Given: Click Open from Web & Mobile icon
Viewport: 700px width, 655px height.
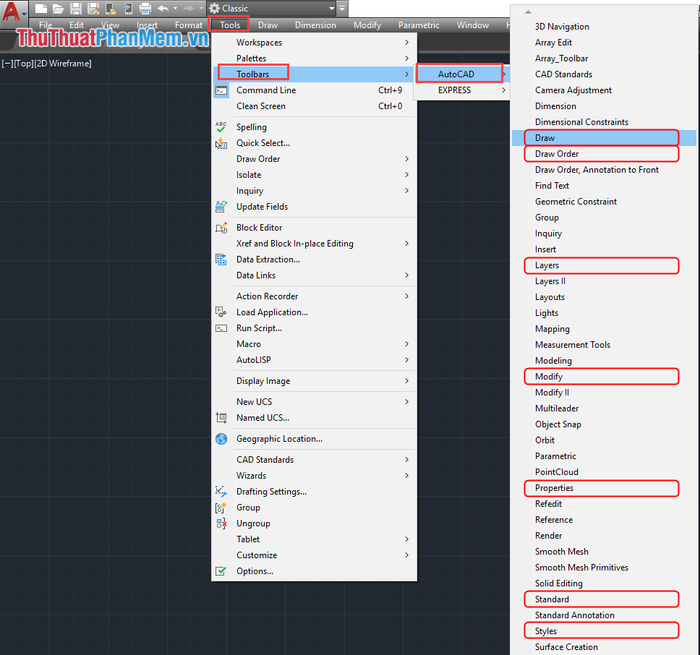Looking at the screenshot, I should tap(111, 8).
